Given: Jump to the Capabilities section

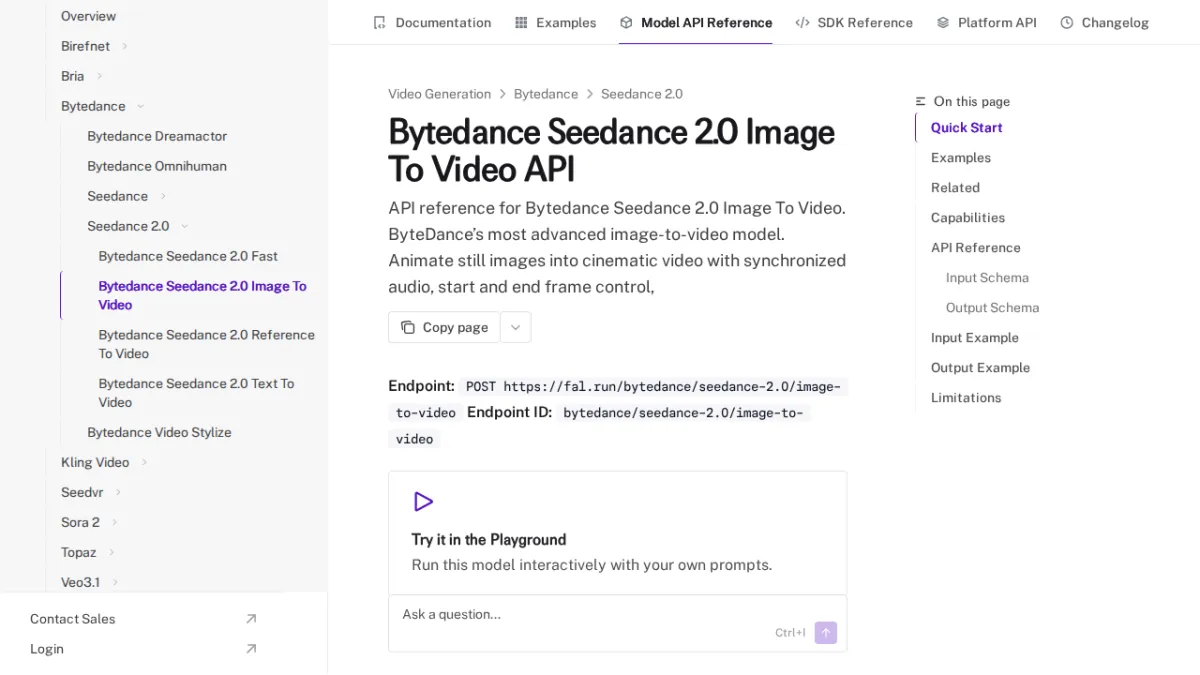Looking at the screenshot, I should (968, 217).
